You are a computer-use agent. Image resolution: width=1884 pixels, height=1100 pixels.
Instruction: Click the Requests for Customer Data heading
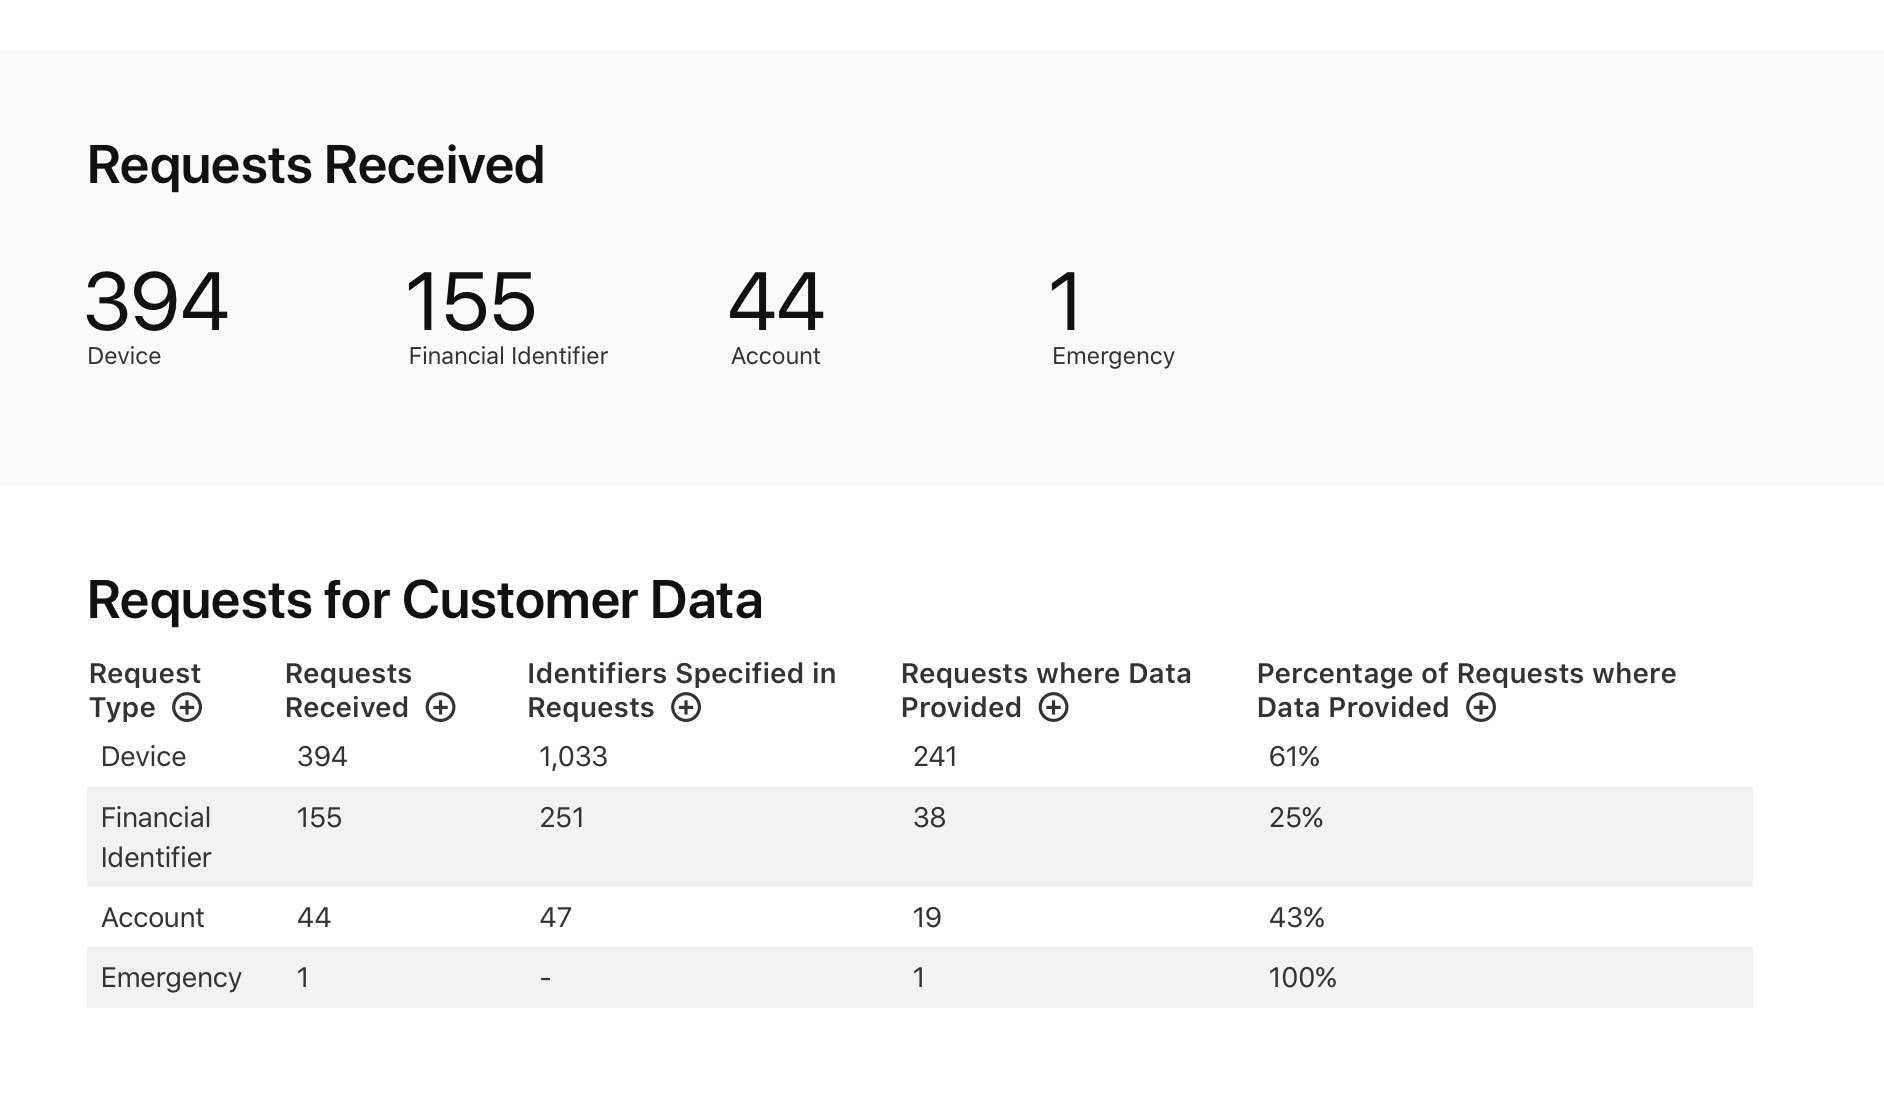click(x=425, y=600)
